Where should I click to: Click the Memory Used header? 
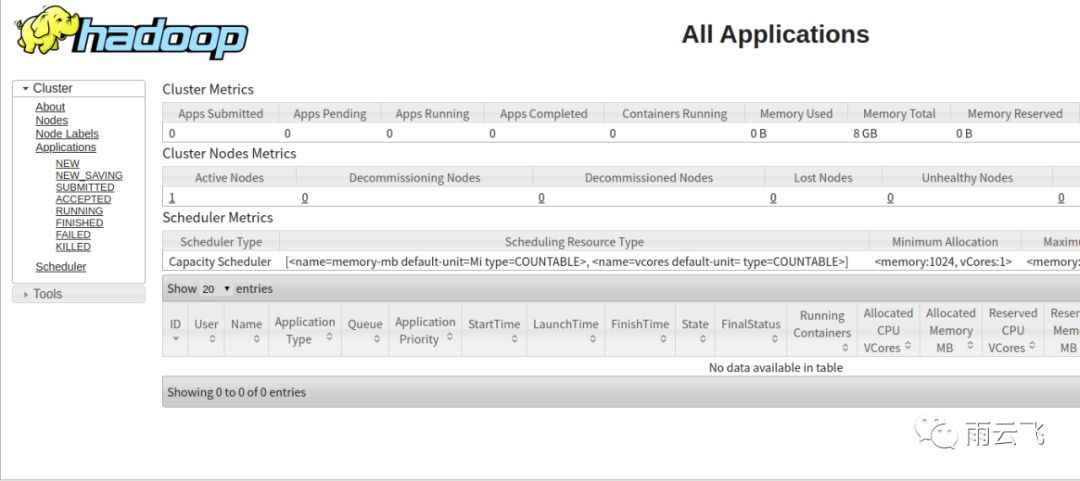[x=796, y=114]
